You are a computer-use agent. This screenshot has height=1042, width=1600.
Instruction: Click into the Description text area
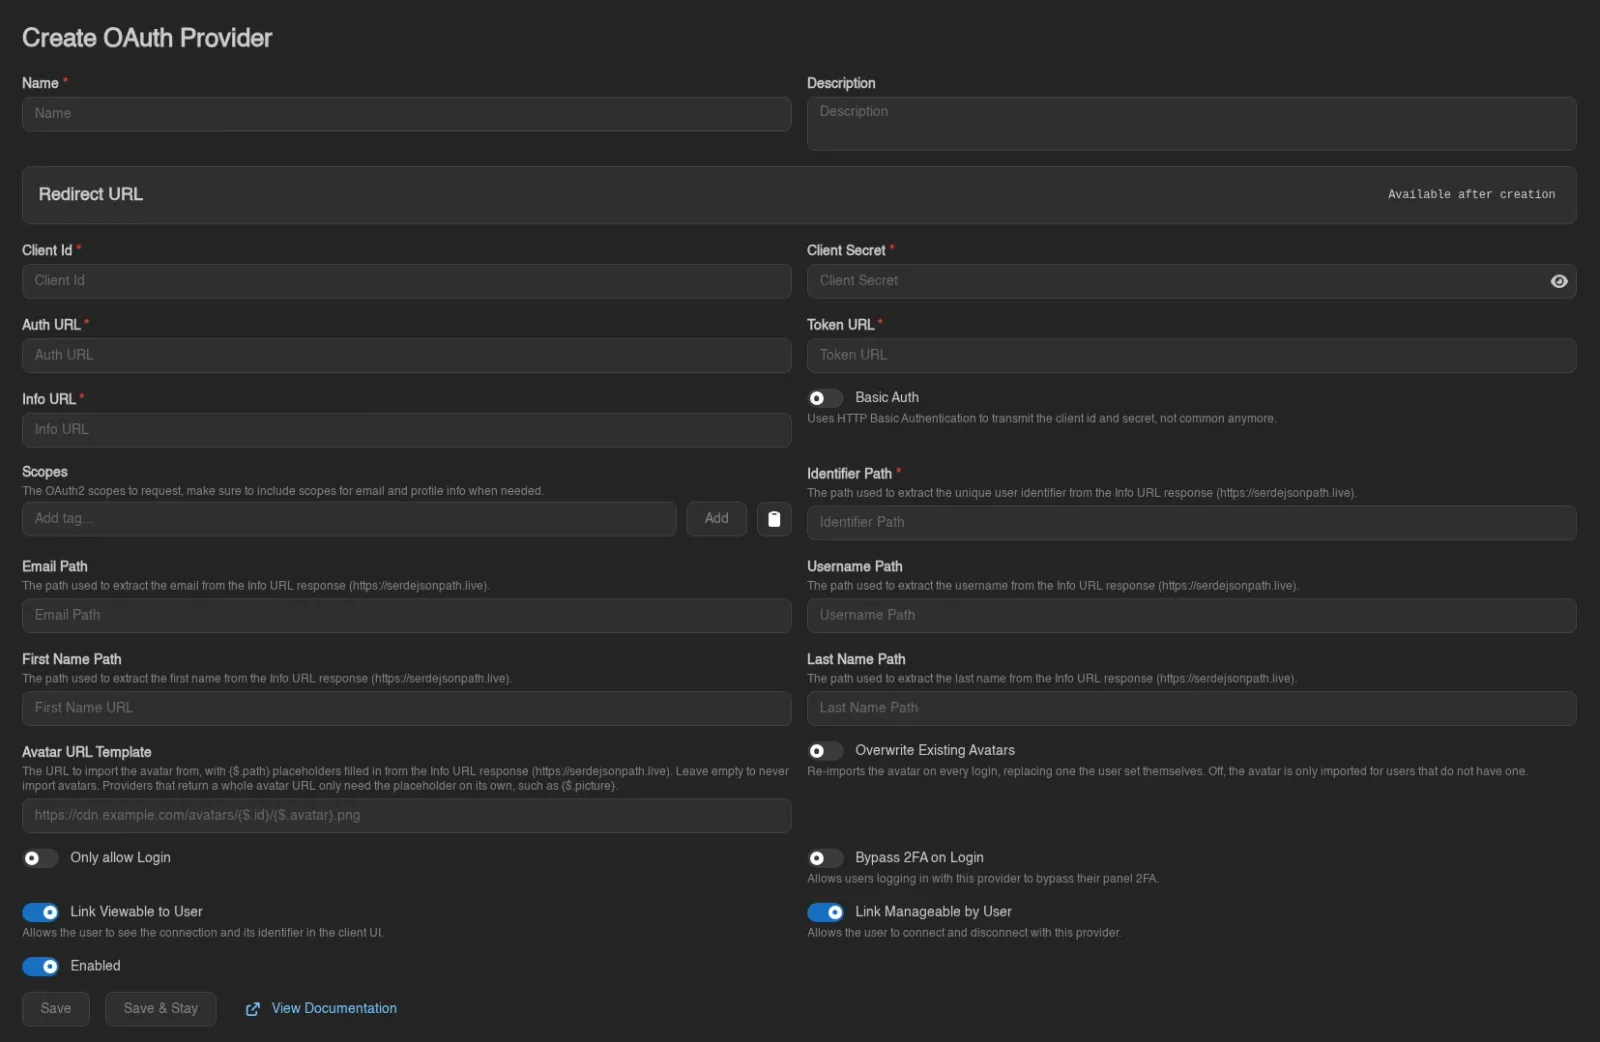[x=1191, y=124]
